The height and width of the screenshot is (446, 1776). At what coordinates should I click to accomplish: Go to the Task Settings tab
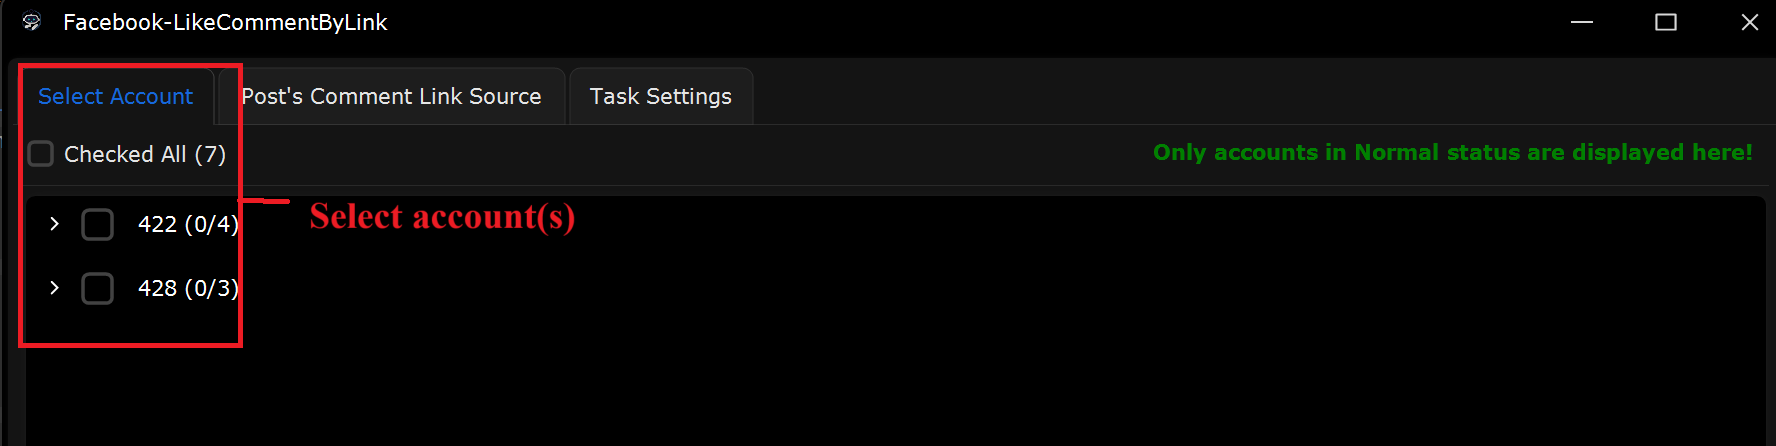coord(661,96)
